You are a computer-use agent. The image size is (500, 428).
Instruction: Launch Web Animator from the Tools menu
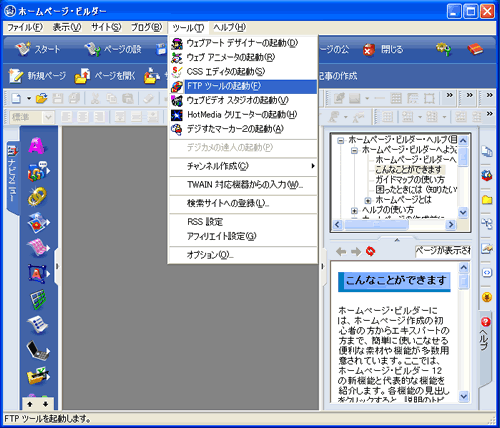pyautogui.click(x=243, y=57)
